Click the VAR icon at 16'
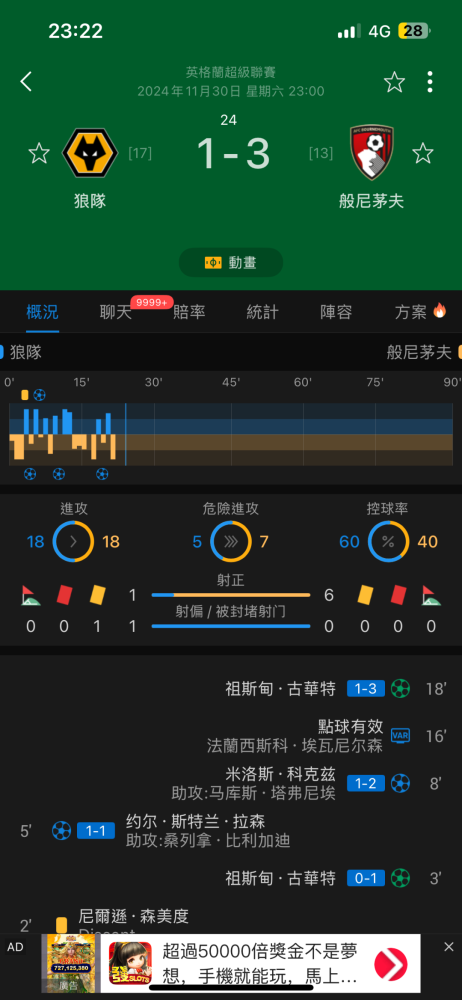Viewport: 462px width, 1000px height. point(400,735)
